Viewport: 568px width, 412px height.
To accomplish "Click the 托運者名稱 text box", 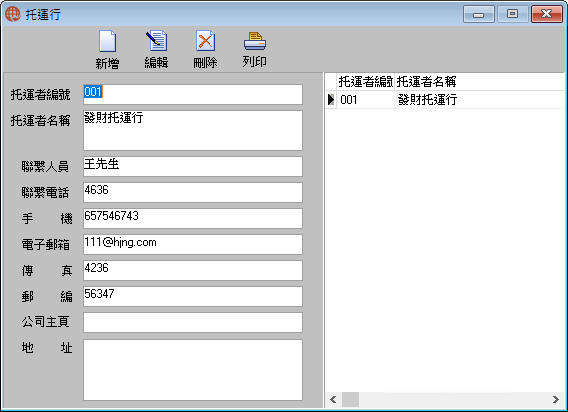I will (193, 130).
